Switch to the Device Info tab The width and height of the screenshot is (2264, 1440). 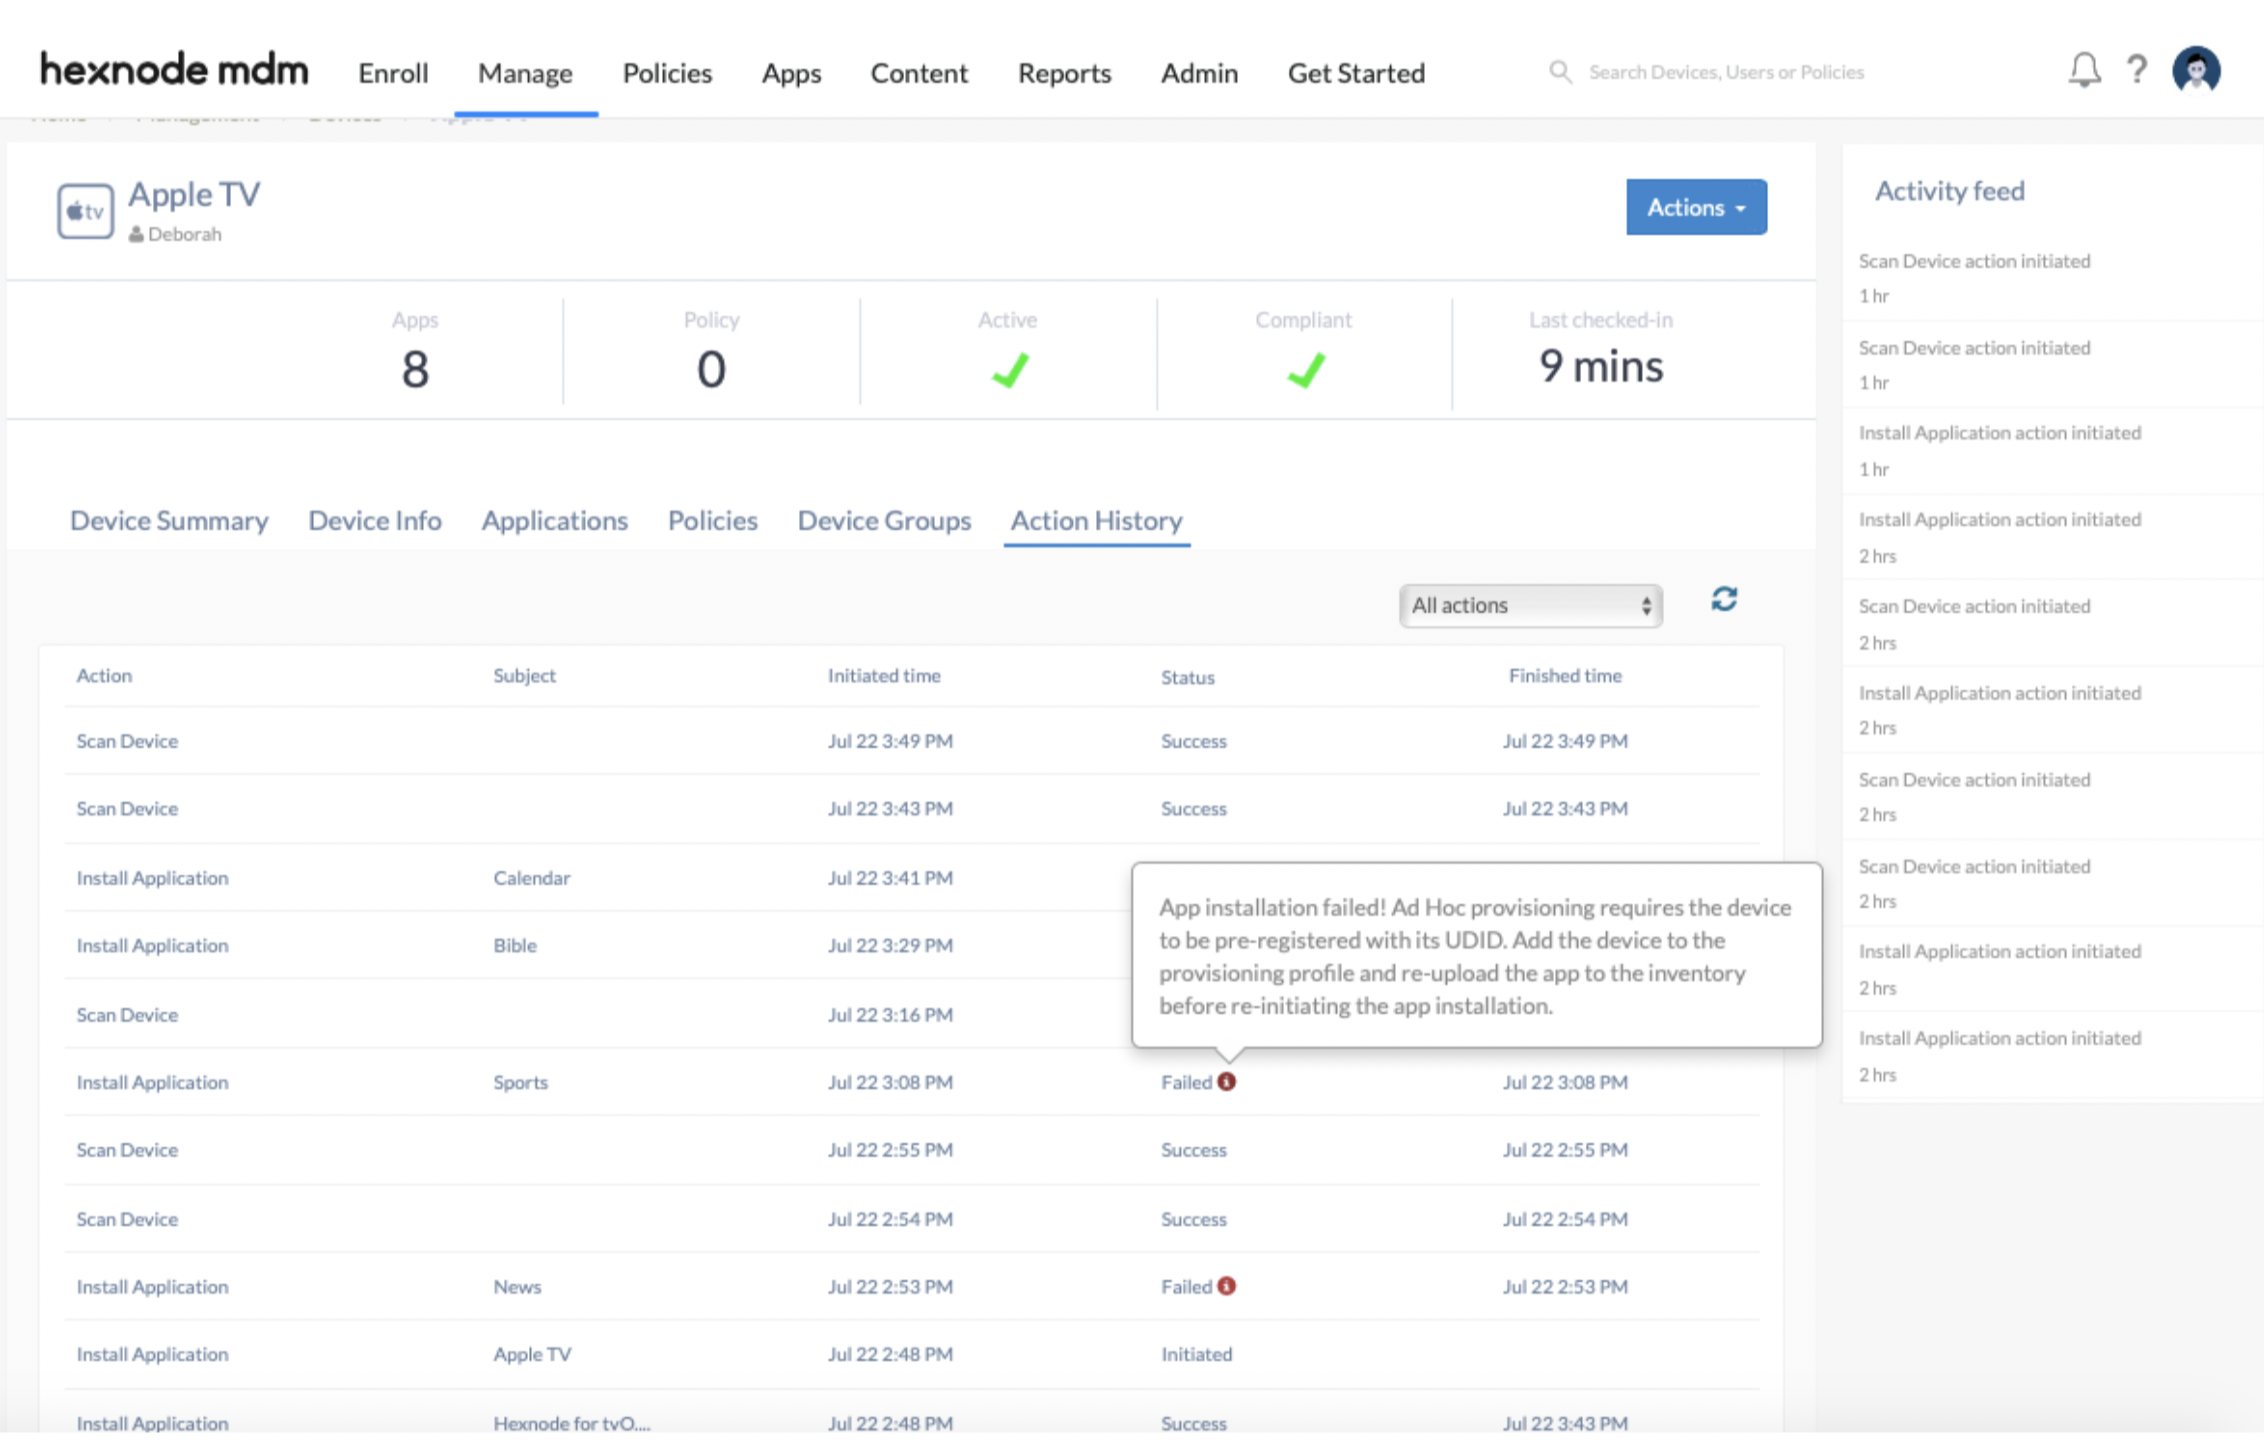coord(375,520)
